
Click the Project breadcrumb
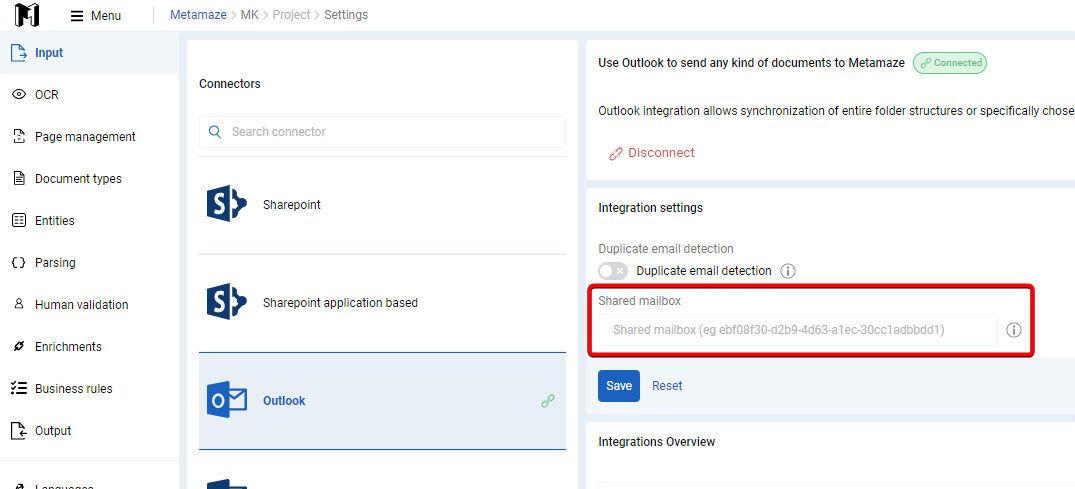[x=291, y=14]
